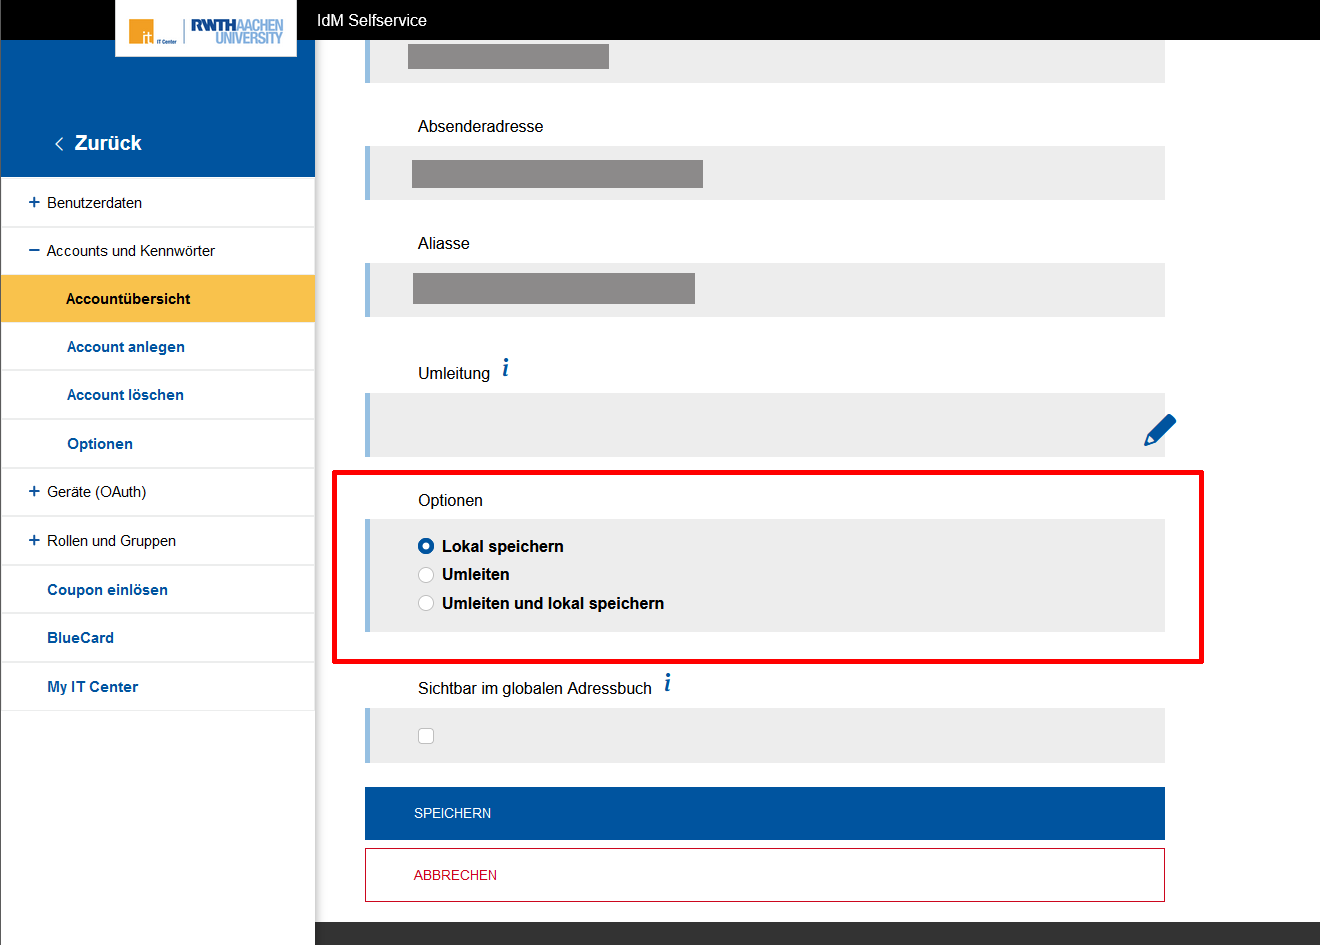Open the Account löschen page
The width and height of the screenshot is (1320, 945).
pos(125,395)
